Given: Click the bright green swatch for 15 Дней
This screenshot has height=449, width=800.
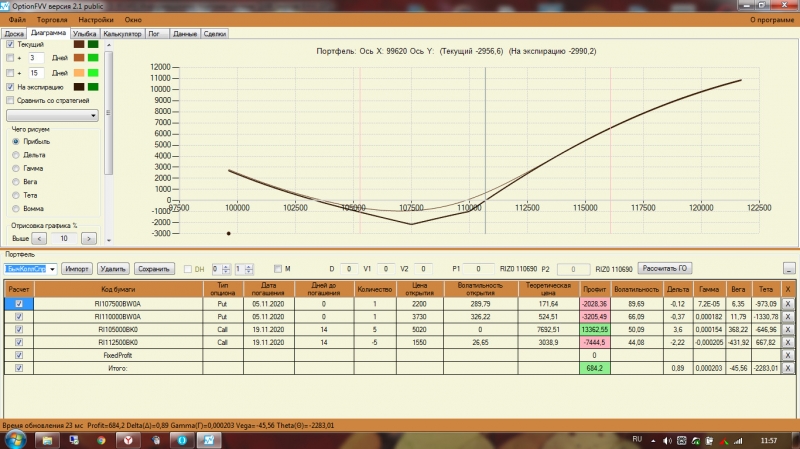Looking at the screenshot, I should [93, 73].
